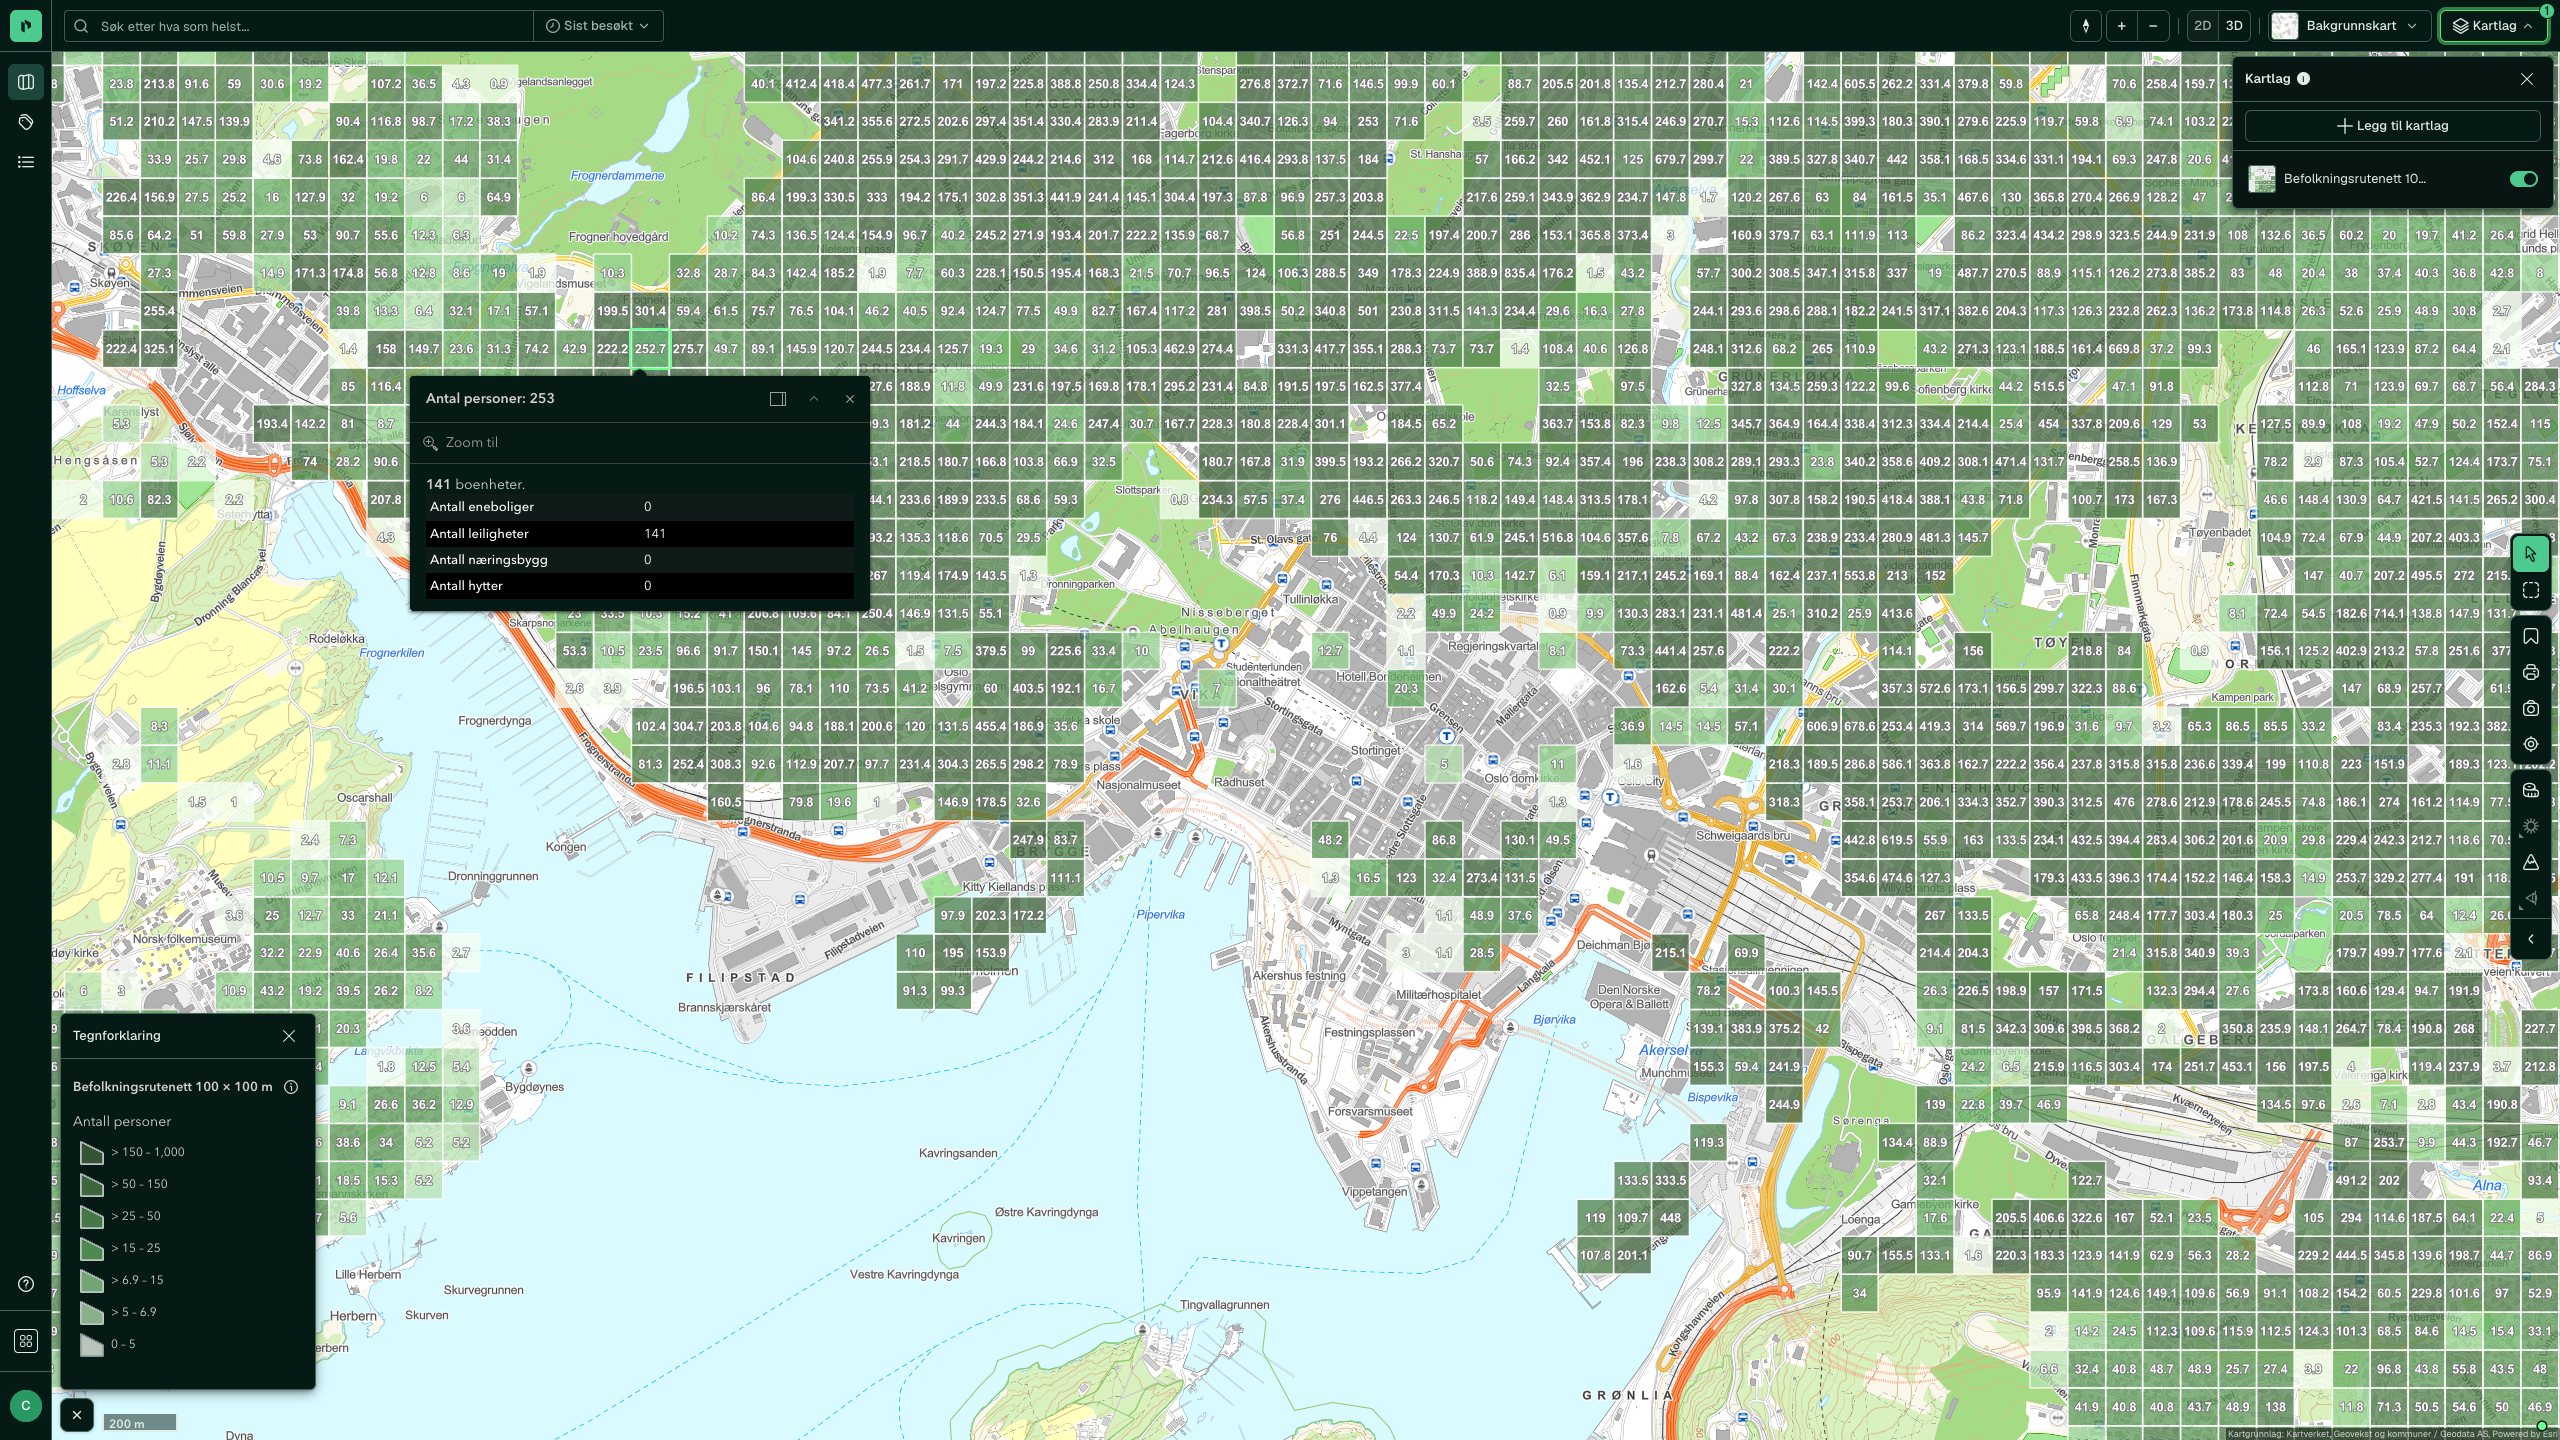Open the apps grid icon in the sidebar
The image size is (2560, 1440).
click(26, 1341)
